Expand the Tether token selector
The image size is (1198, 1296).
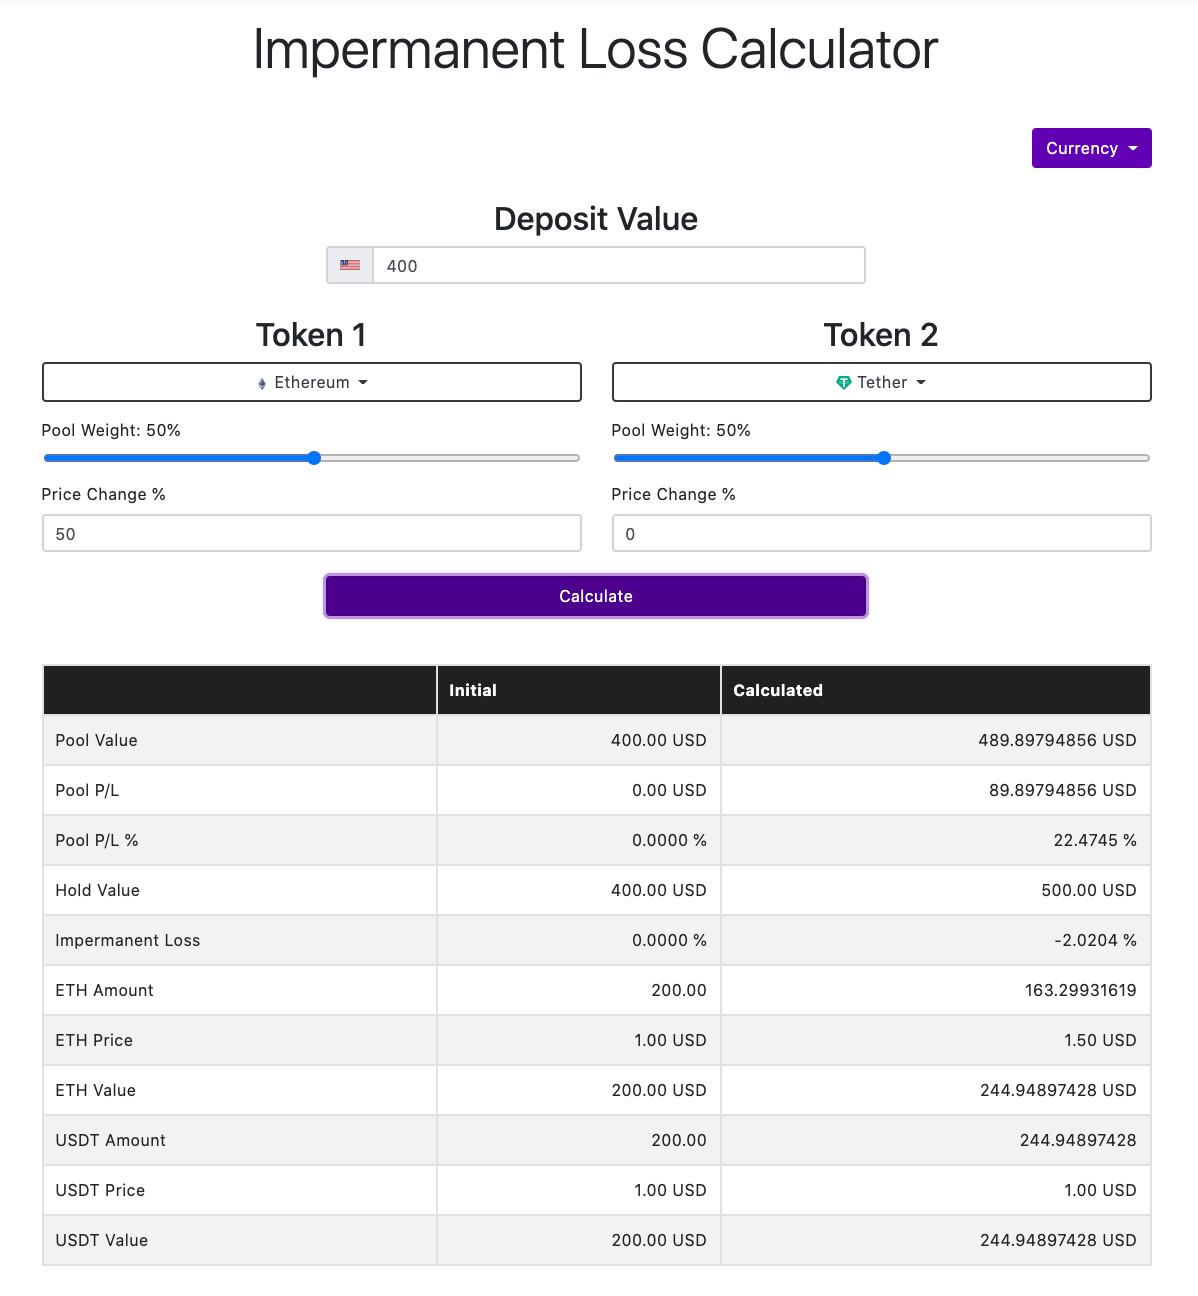point(882,382)
